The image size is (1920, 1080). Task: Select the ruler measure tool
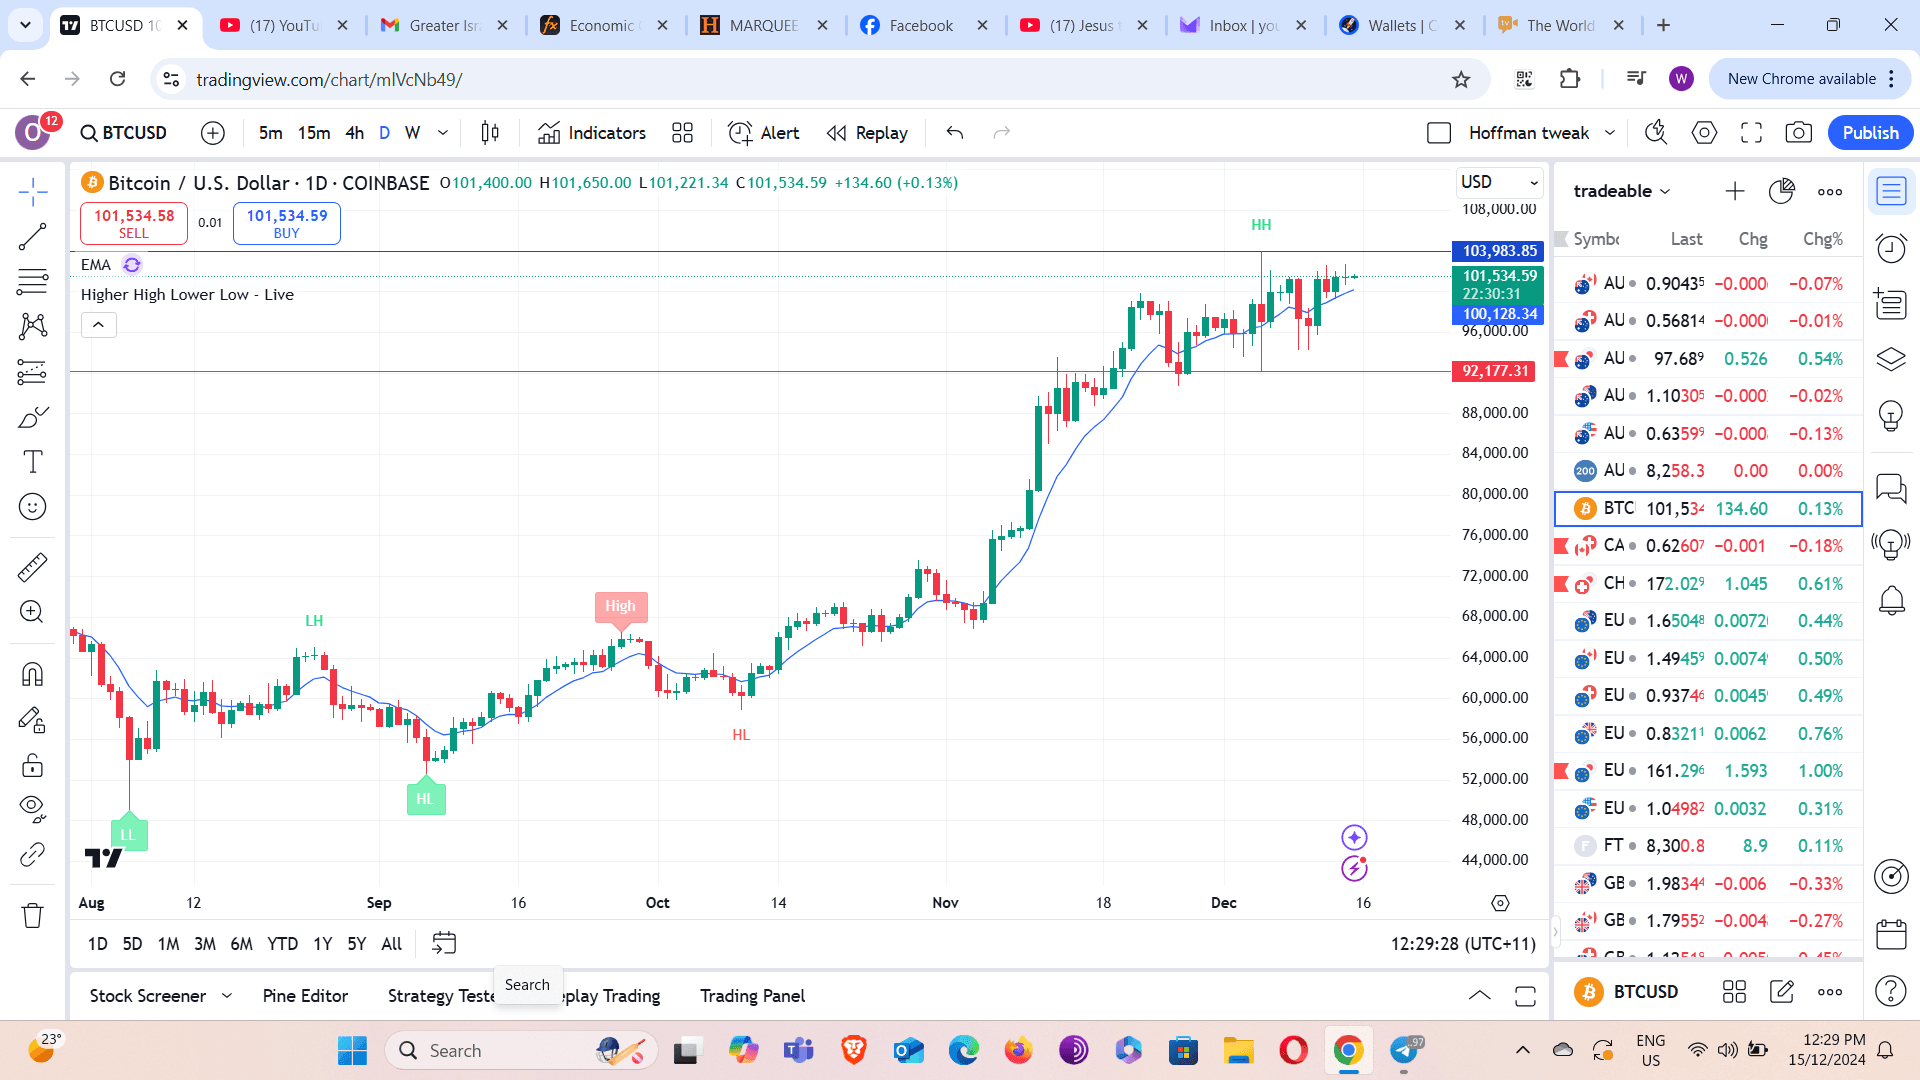click(33, 567)
